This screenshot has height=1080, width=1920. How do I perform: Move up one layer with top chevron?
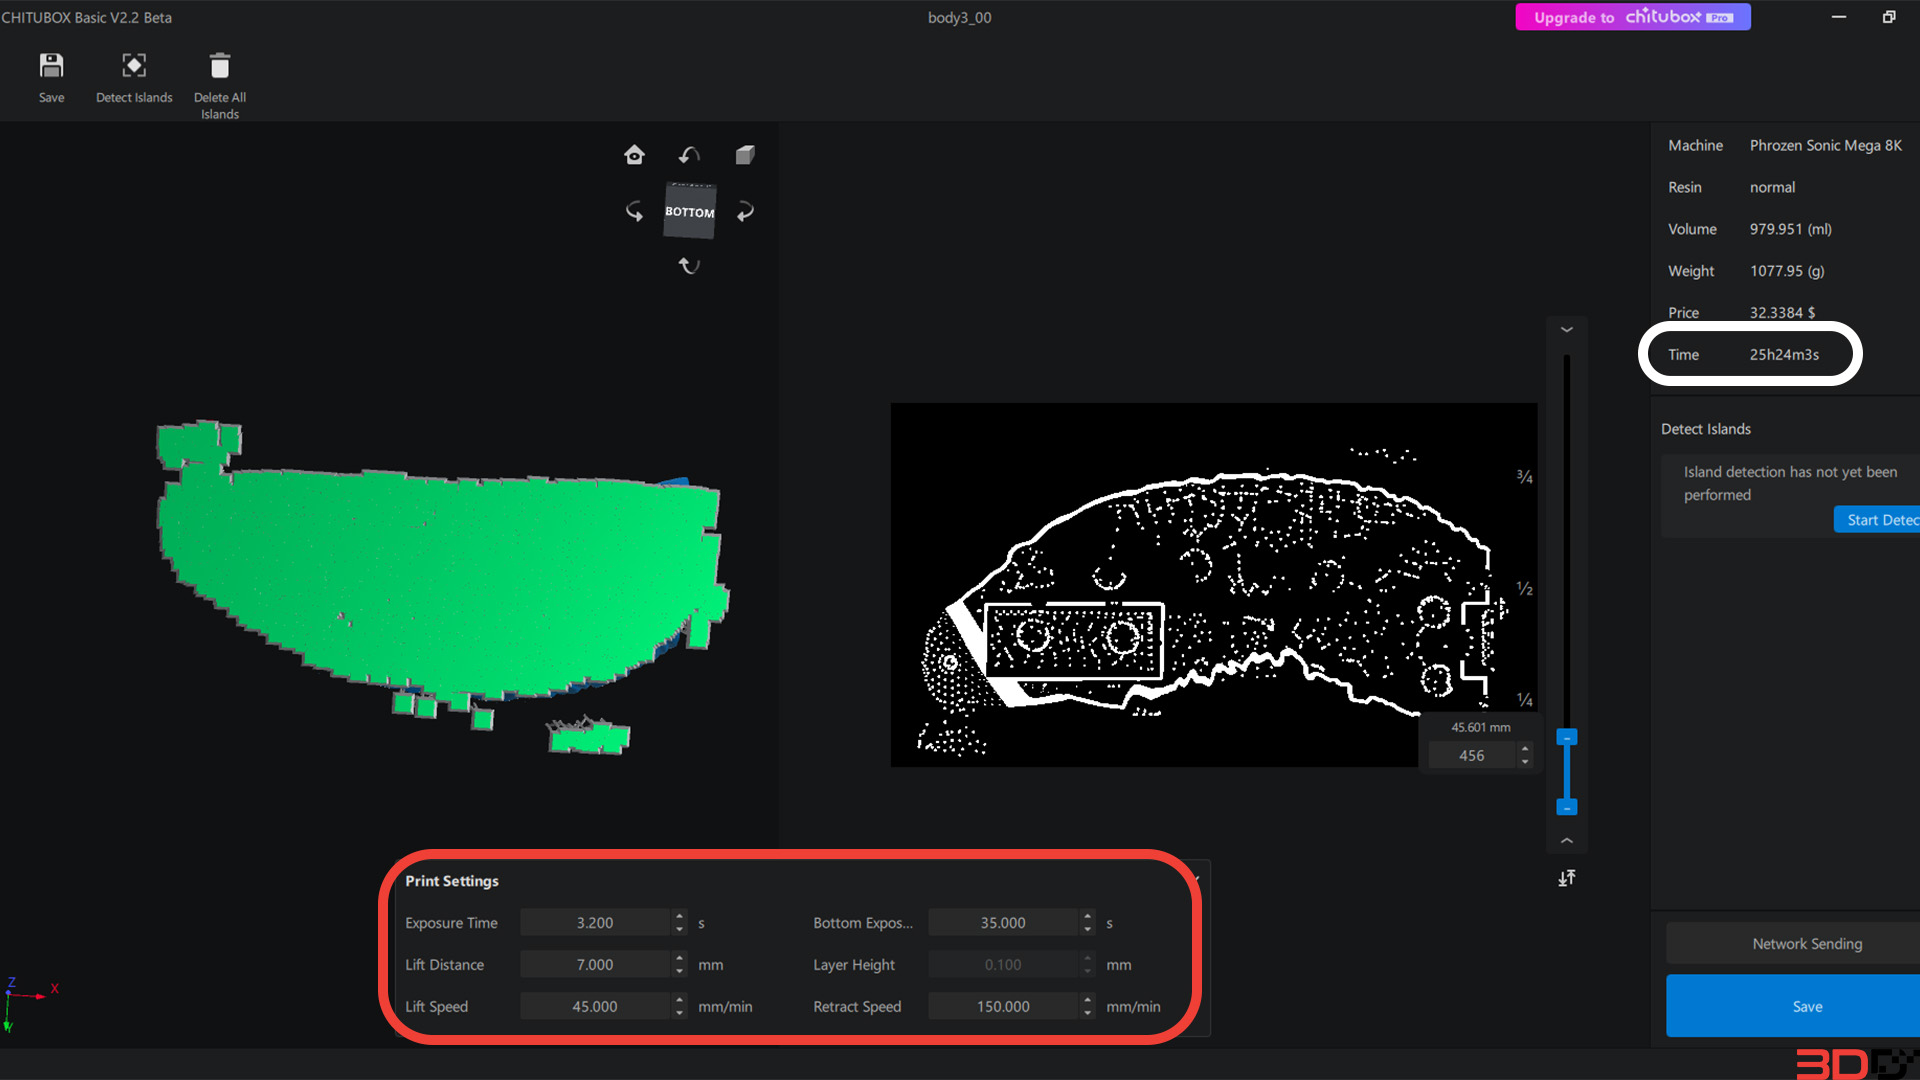pos(1567,330)
